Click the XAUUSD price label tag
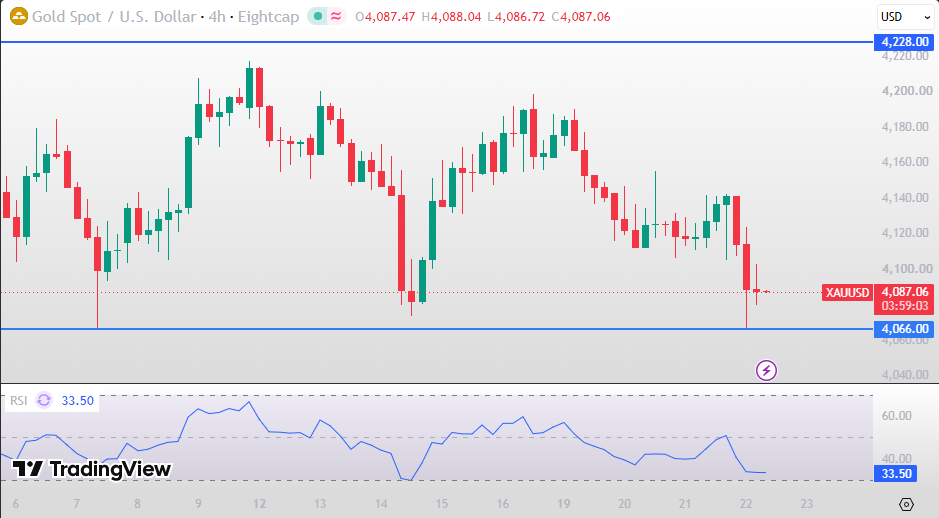939x518 pixels. pyautogui.click(x=847, y=293)
